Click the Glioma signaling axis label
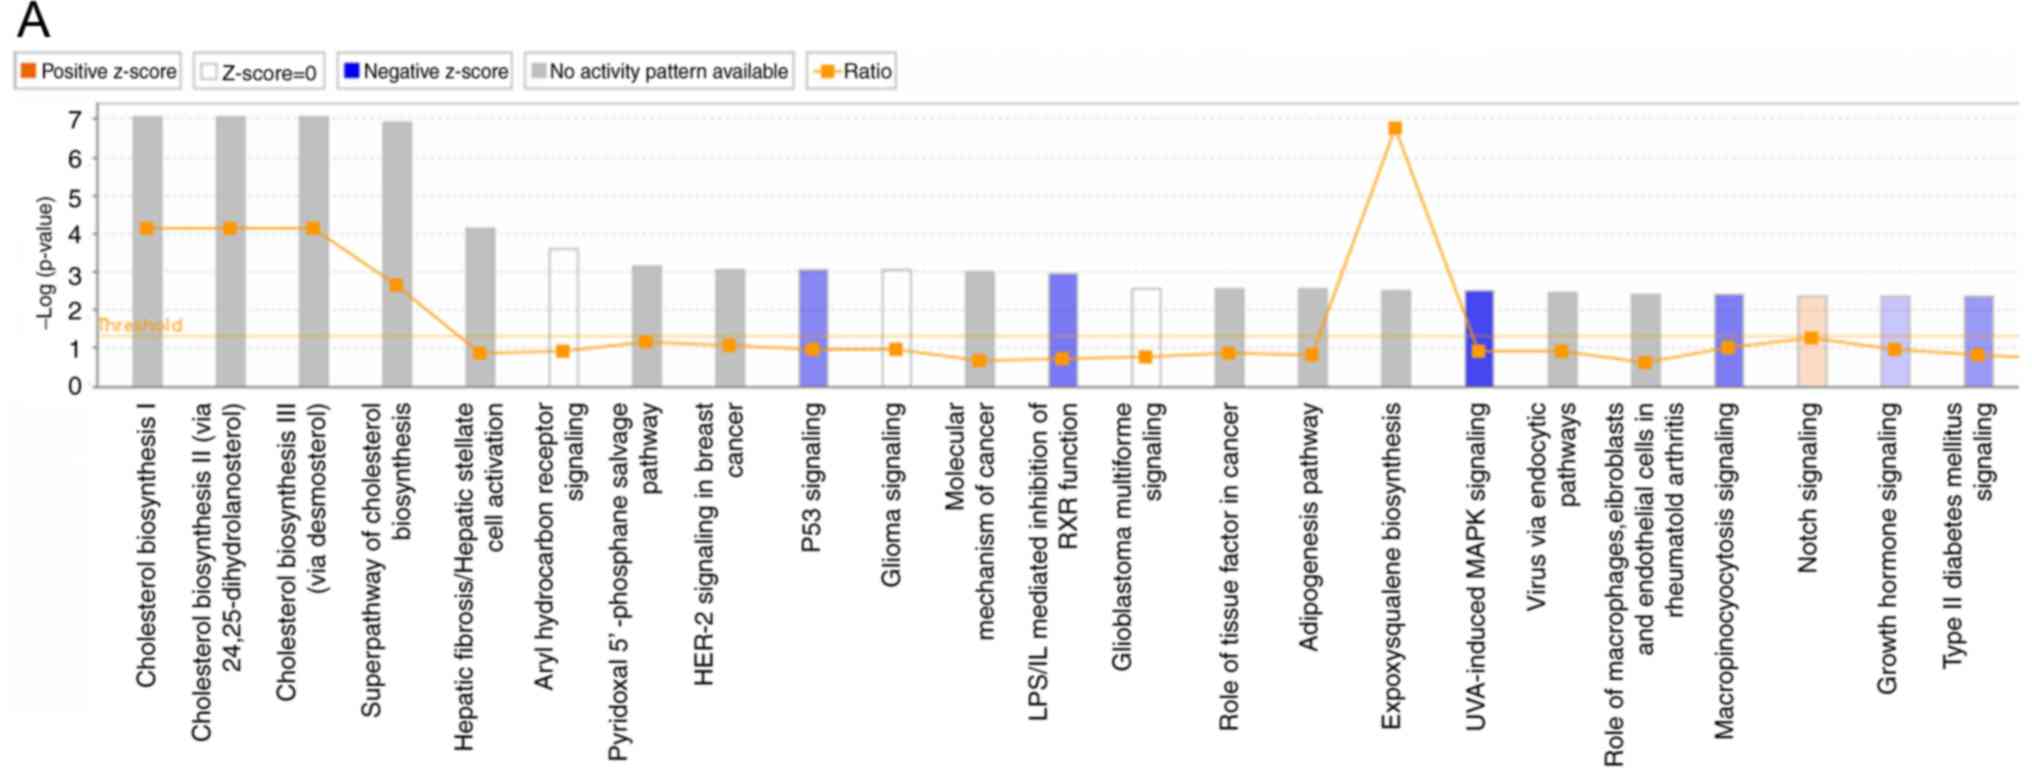 point(891,494)
